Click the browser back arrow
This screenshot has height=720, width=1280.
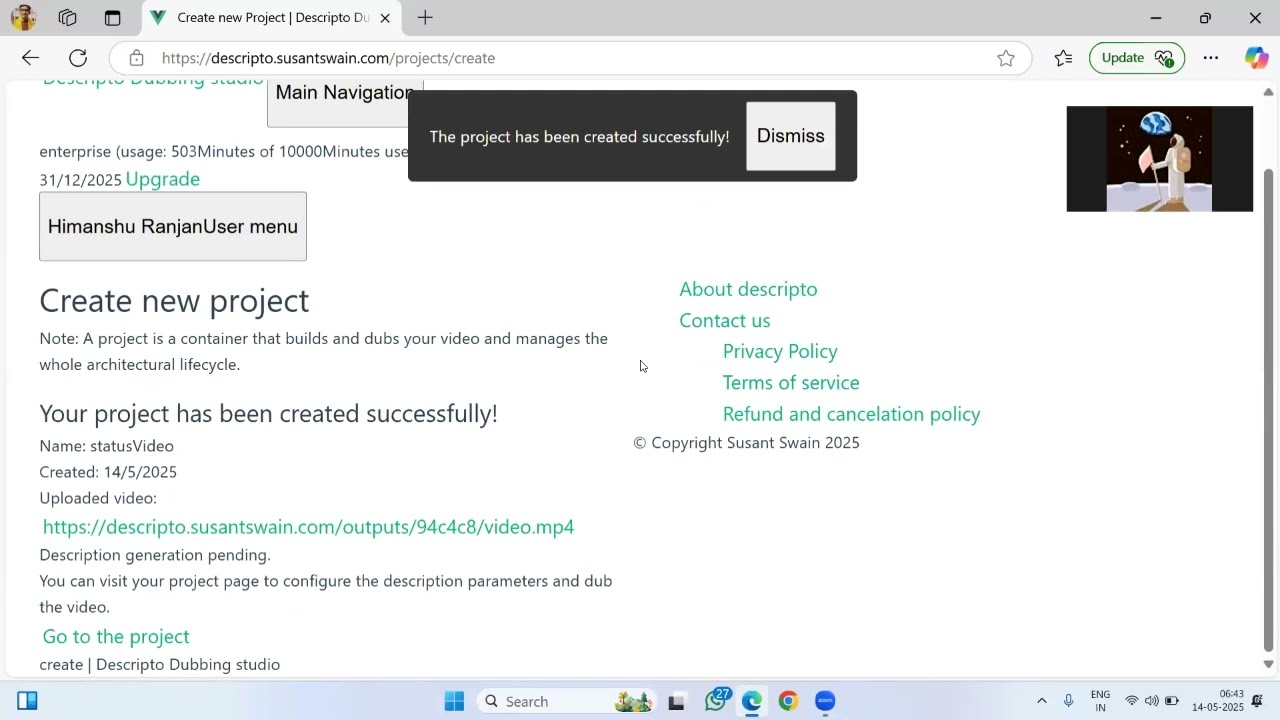click(x=30, y=58)
